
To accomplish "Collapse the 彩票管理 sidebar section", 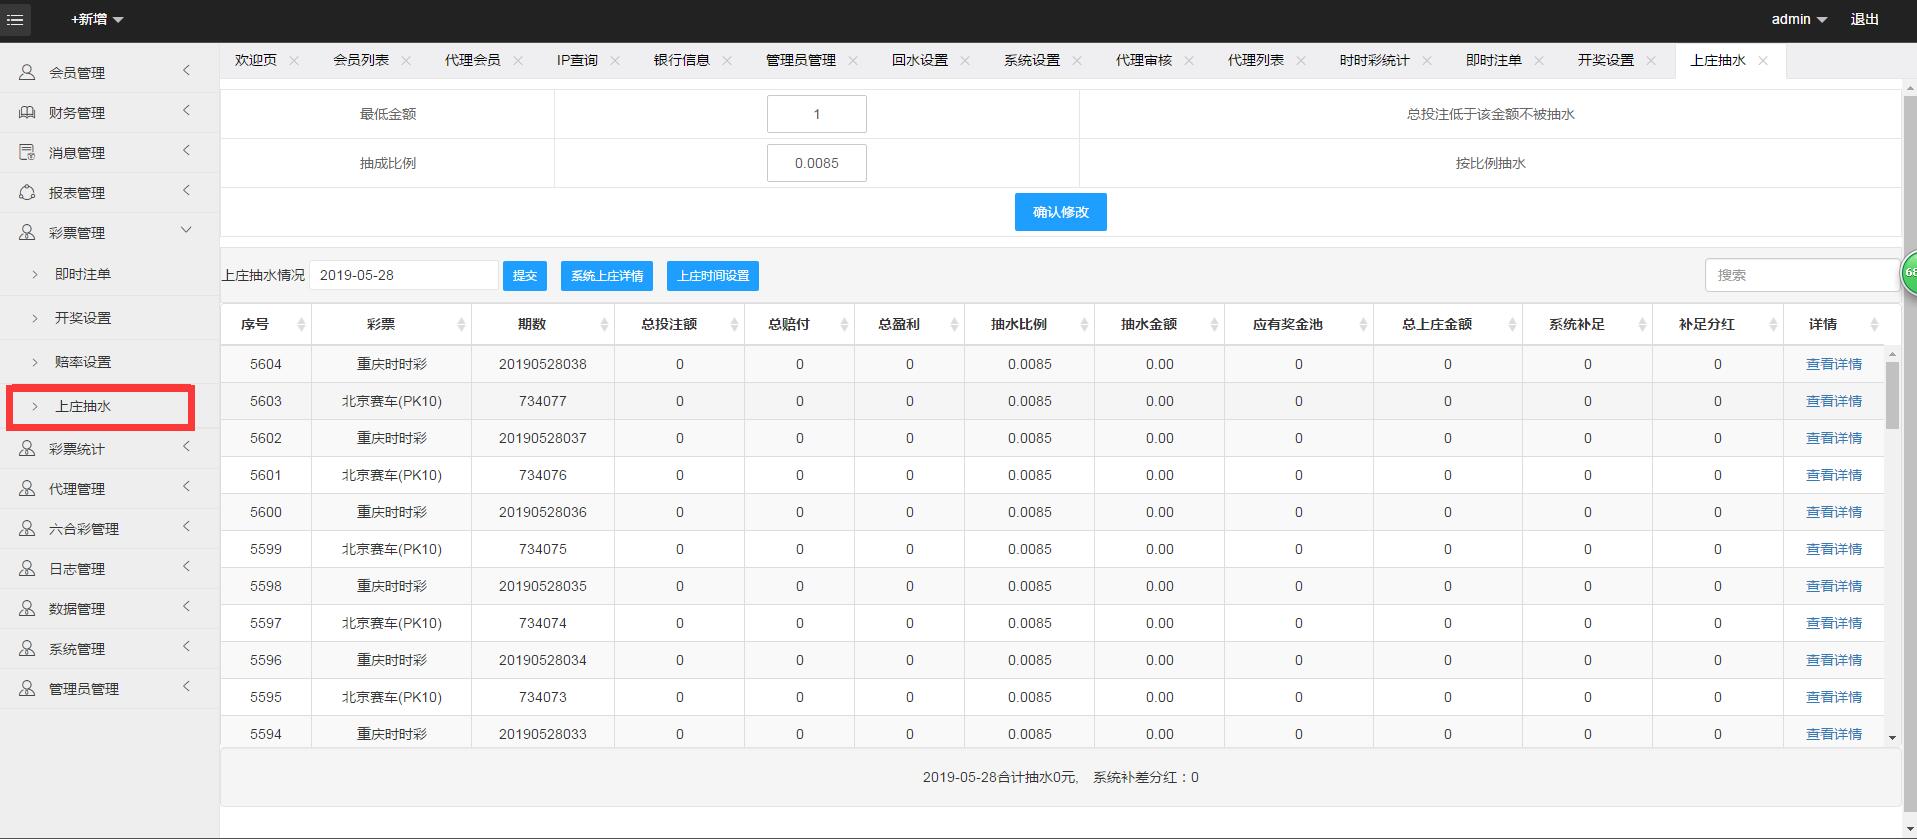I will [186, 231].
